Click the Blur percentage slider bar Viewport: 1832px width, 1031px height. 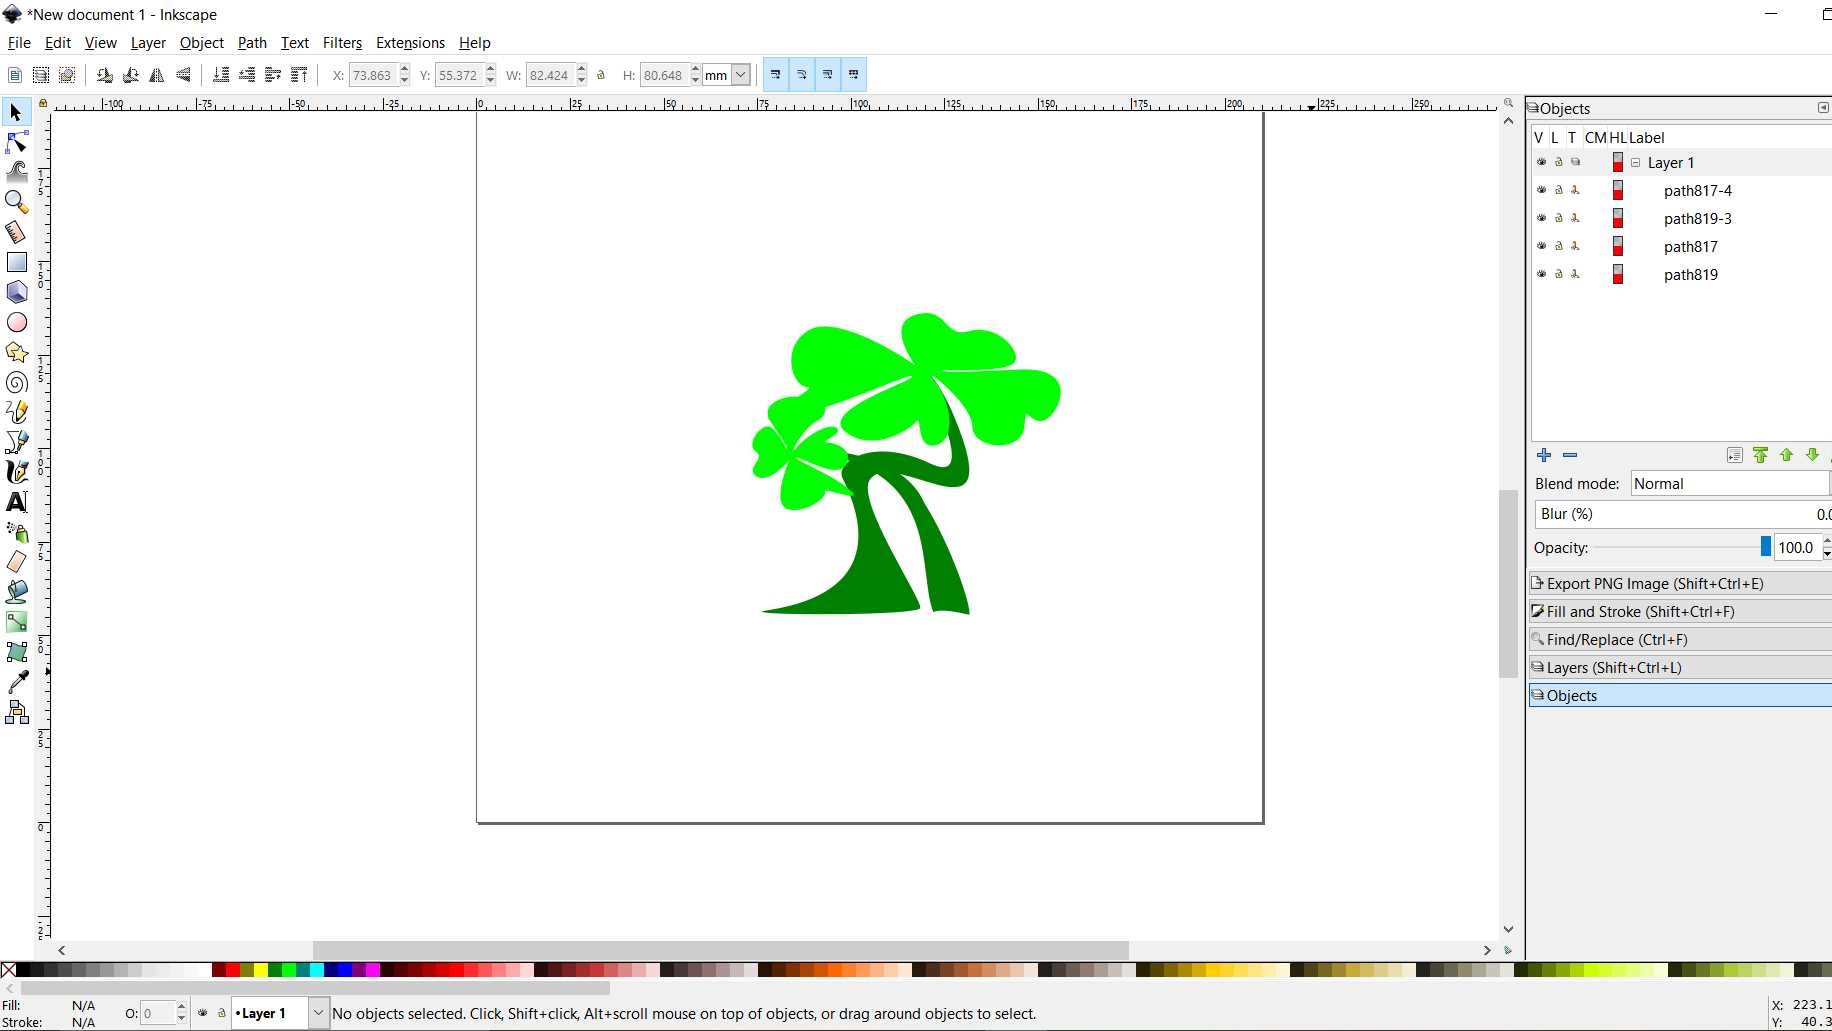tap(1683, 514)
